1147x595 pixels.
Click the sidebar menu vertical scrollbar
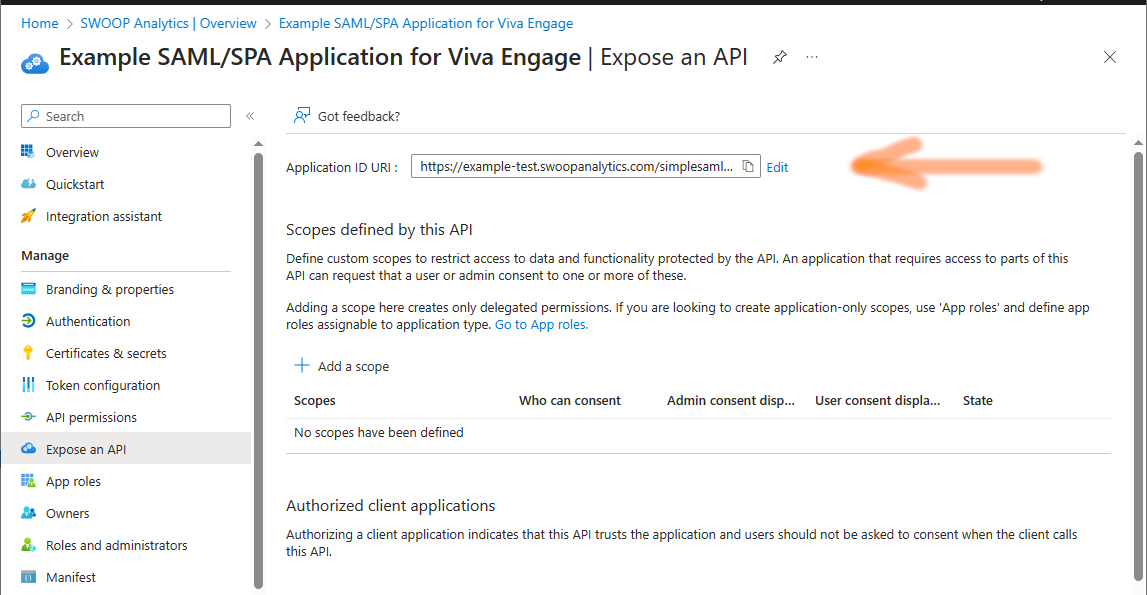(x=258, y=370)
